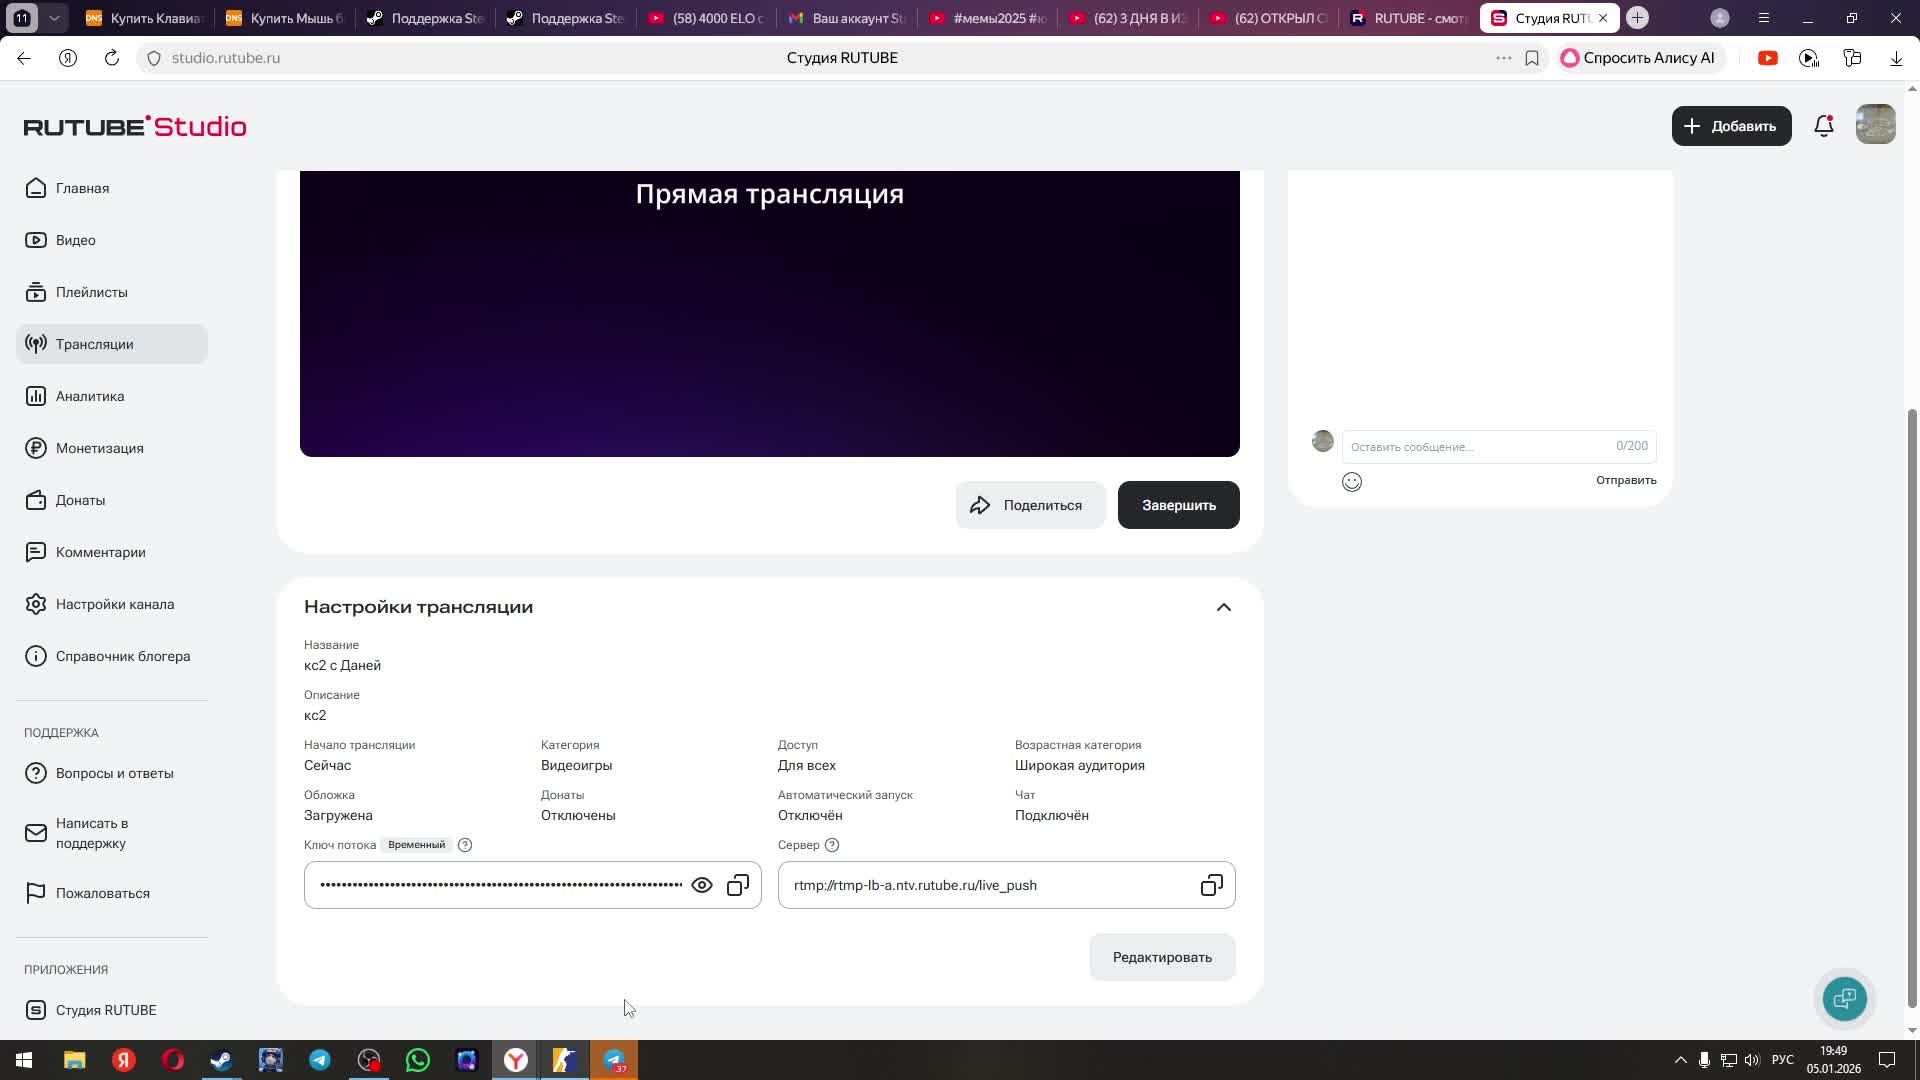Open YouTube icon in browser toolbar
This screenshot has height=1080, width=1920.
tap(1768, 58)
